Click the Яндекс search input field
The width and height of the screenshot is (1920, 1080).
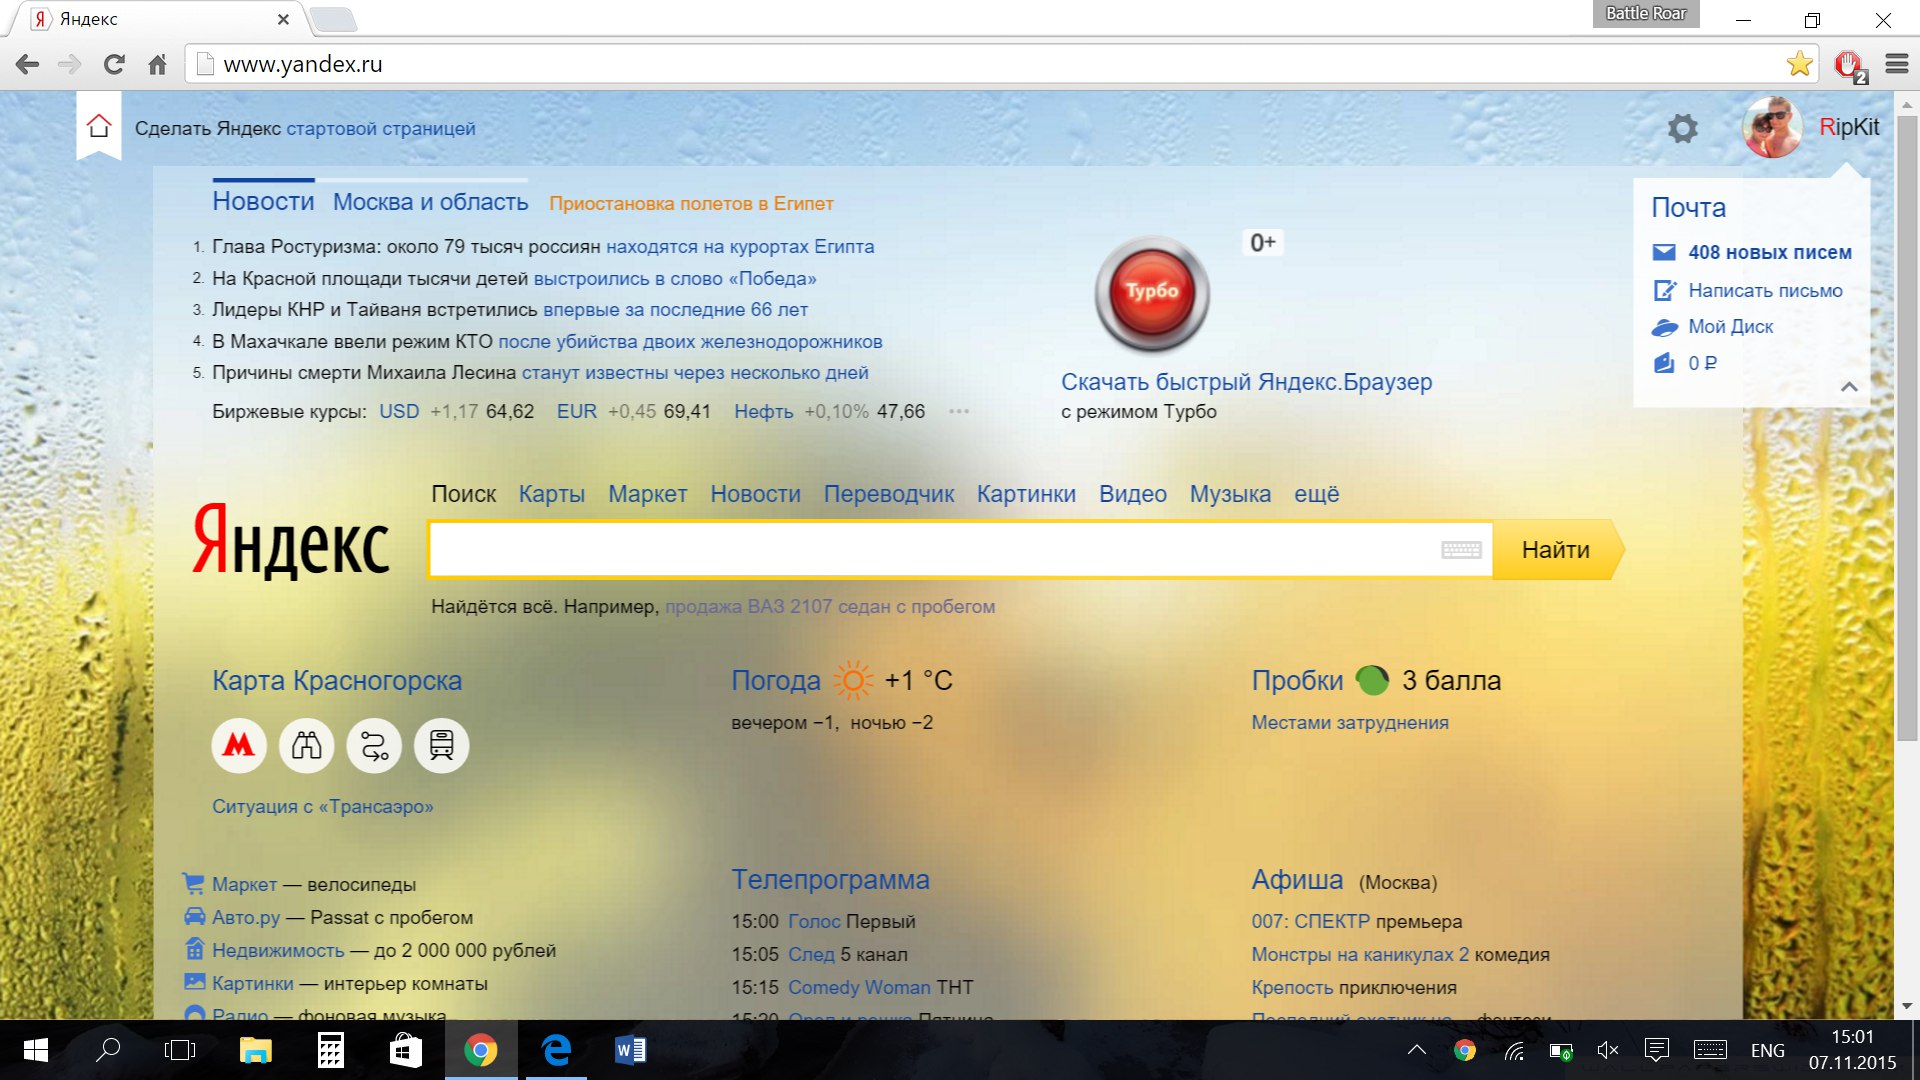pos(960,550)
